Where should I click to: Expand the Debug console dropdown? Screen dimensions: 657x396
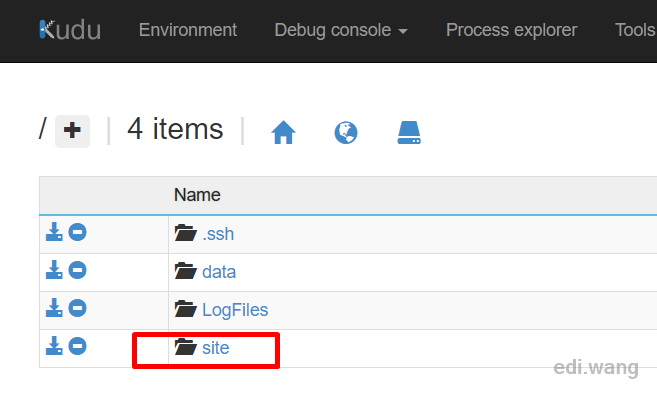click(x=341, y=30)
